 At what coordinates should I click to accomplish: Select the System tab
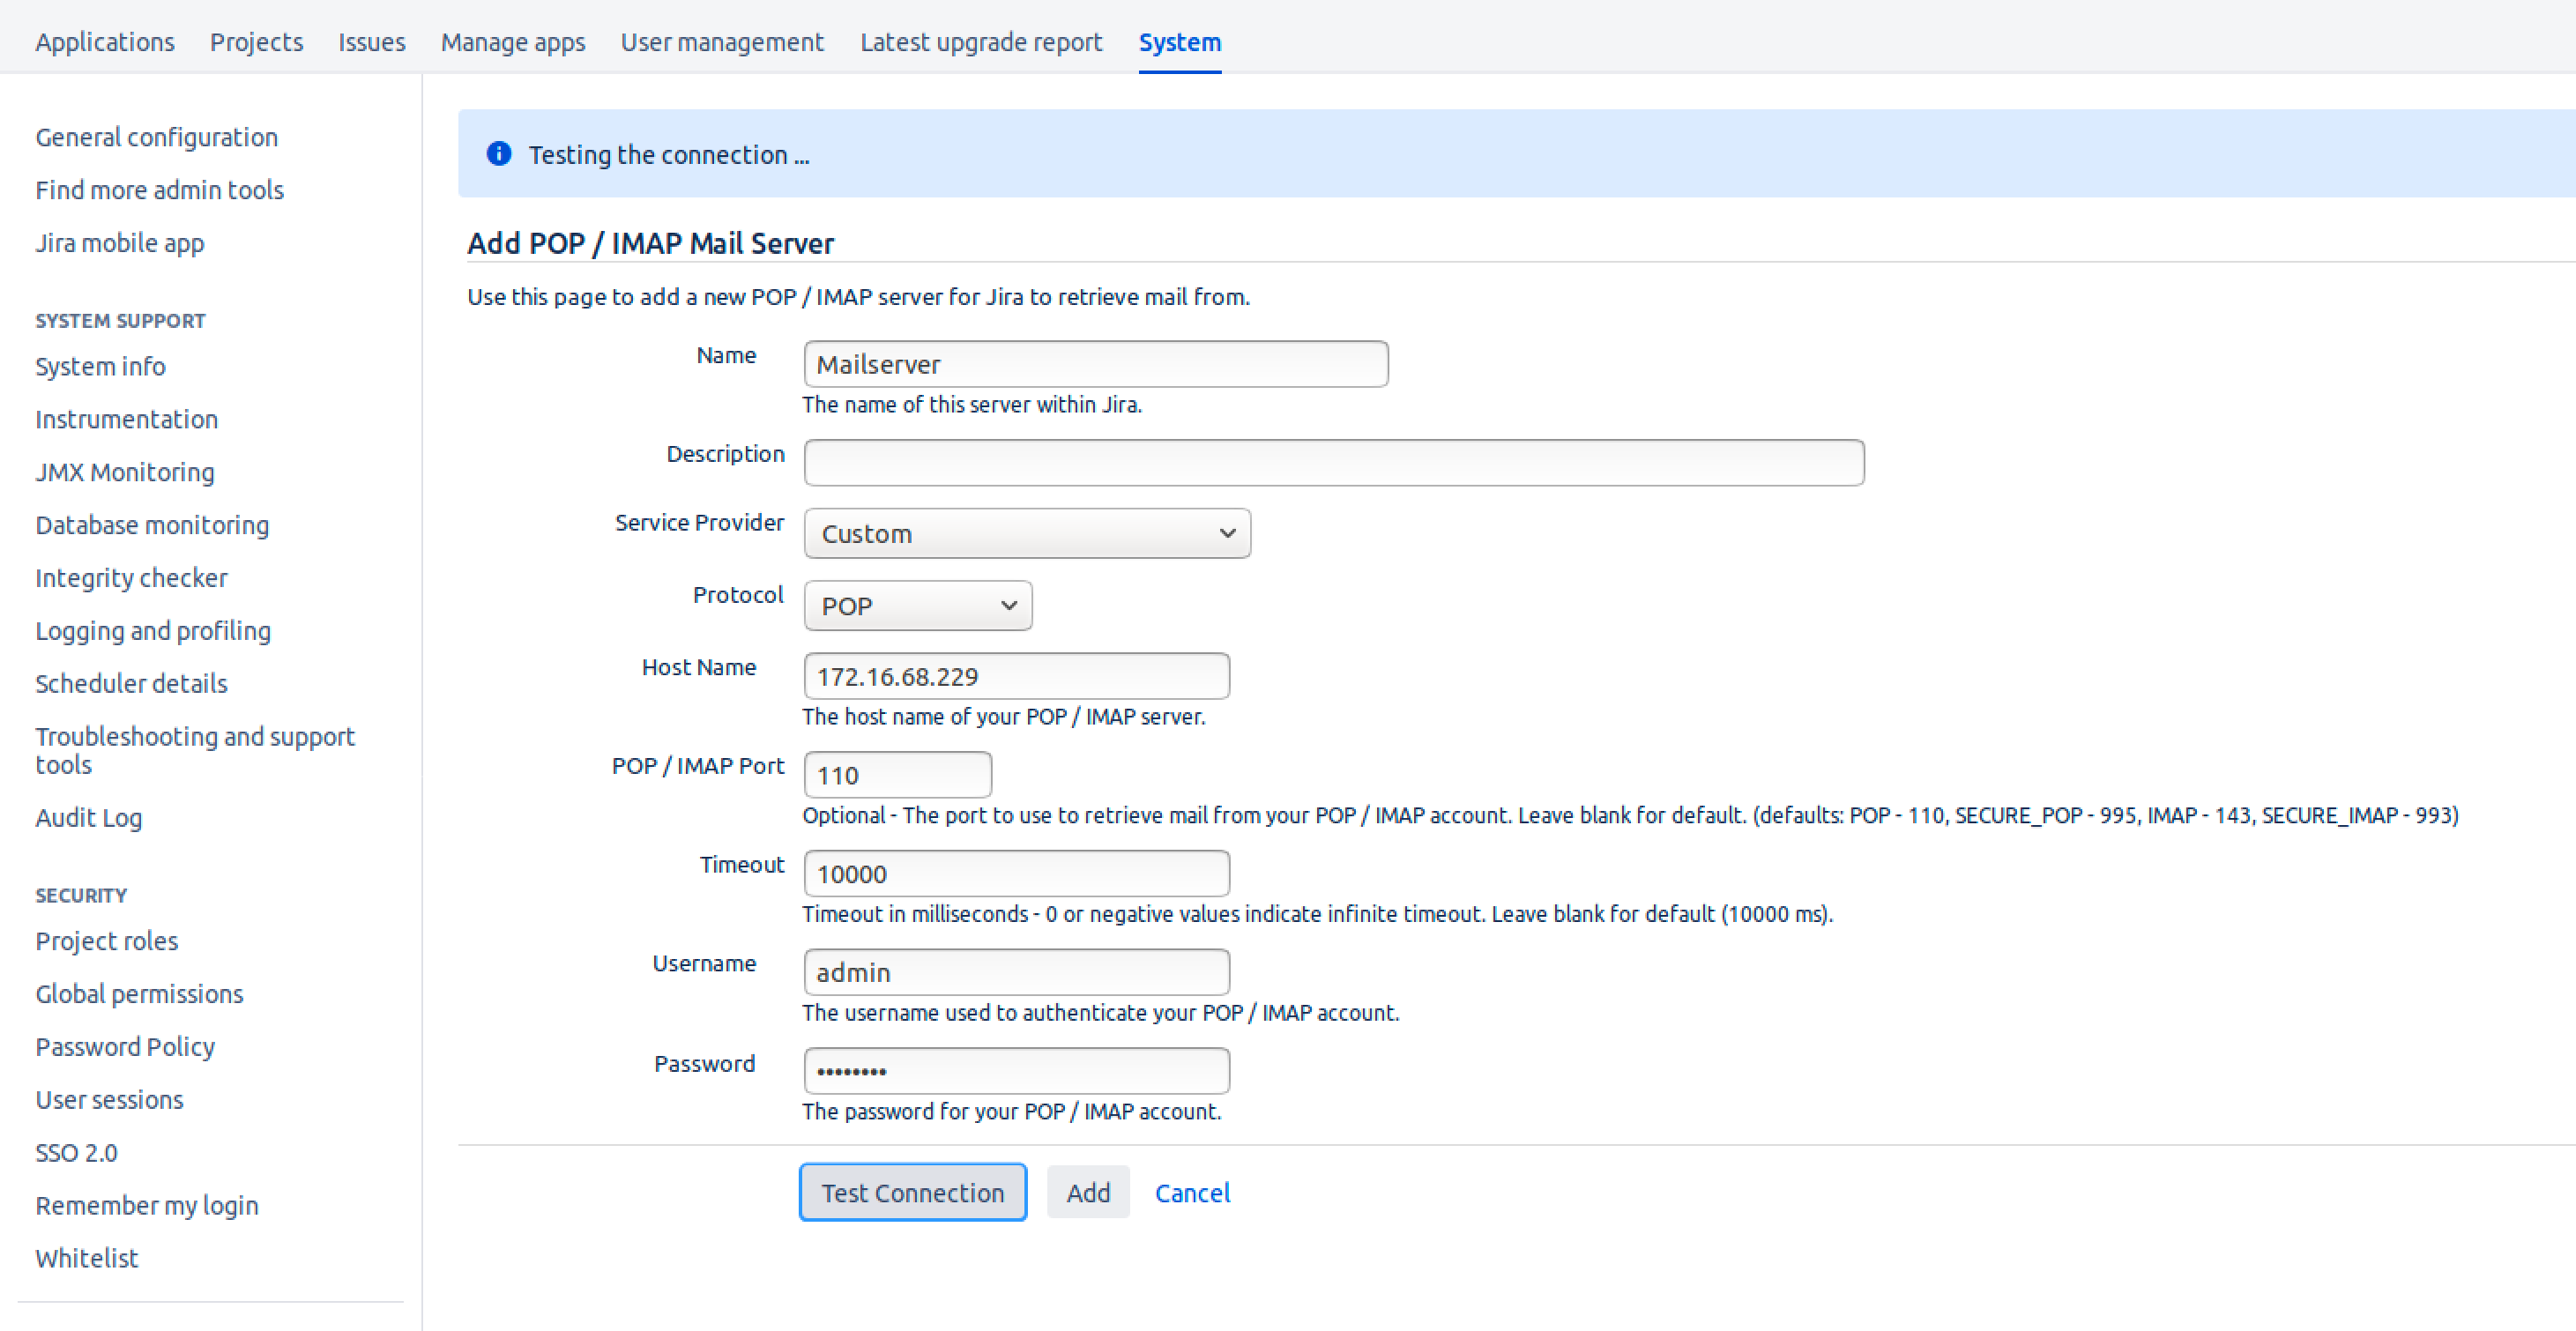point(1180,42)
